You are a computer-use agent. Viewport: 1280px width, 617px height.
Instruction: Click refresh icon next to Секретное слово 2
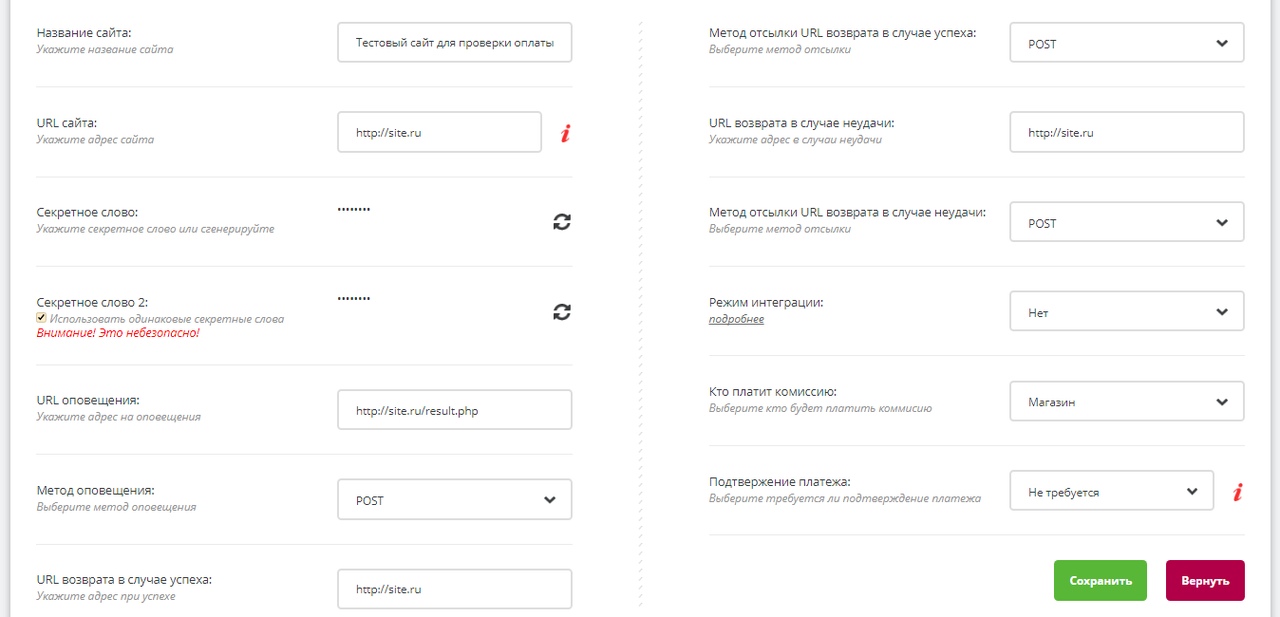tap(562, 312)
